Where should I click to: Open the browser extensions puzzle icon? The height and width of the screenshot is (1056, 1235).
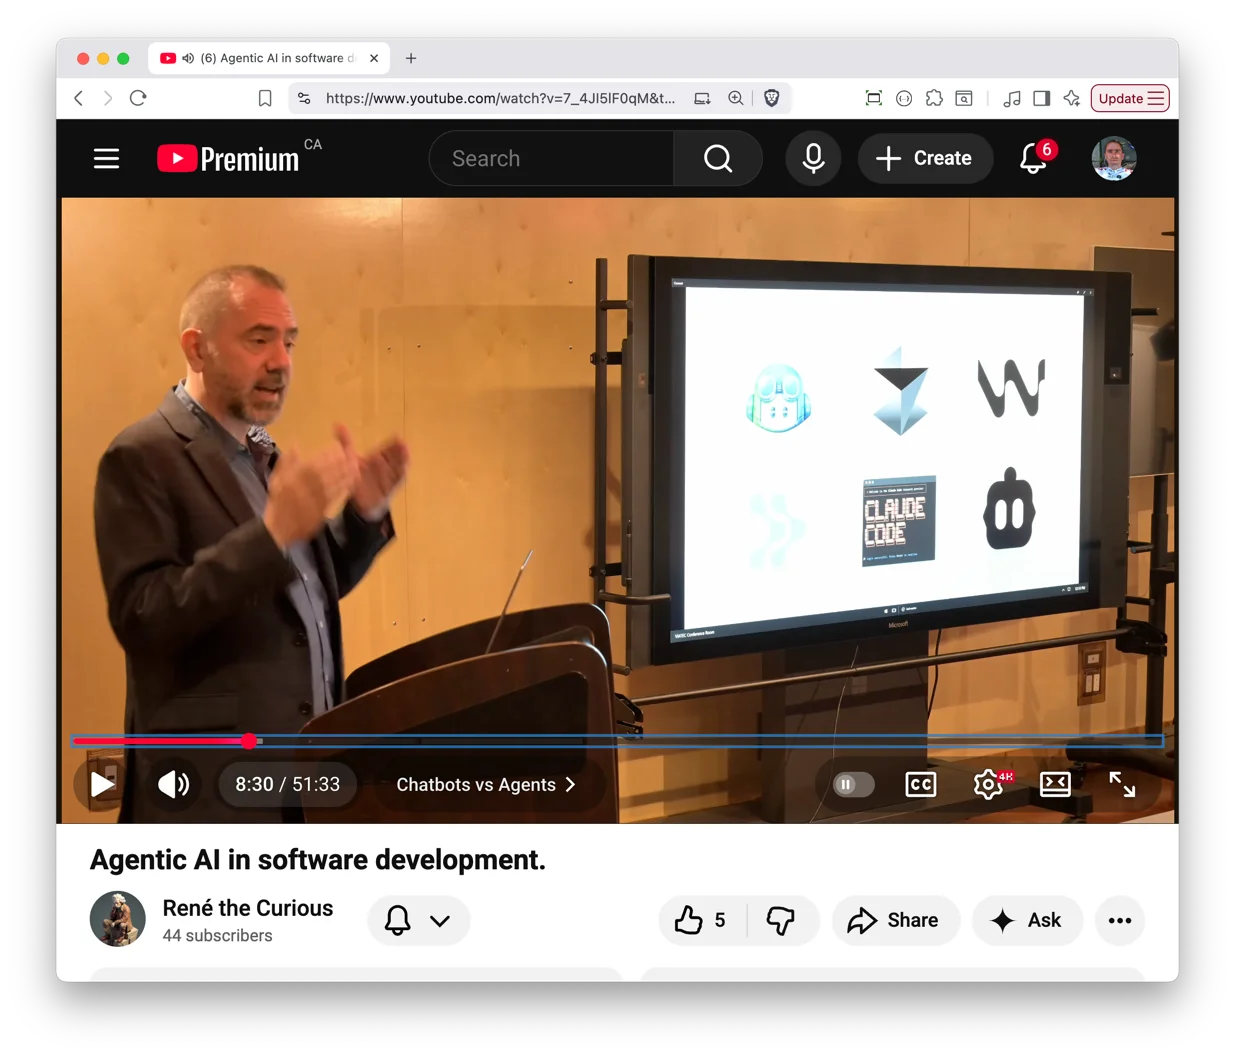coord(934,98)
